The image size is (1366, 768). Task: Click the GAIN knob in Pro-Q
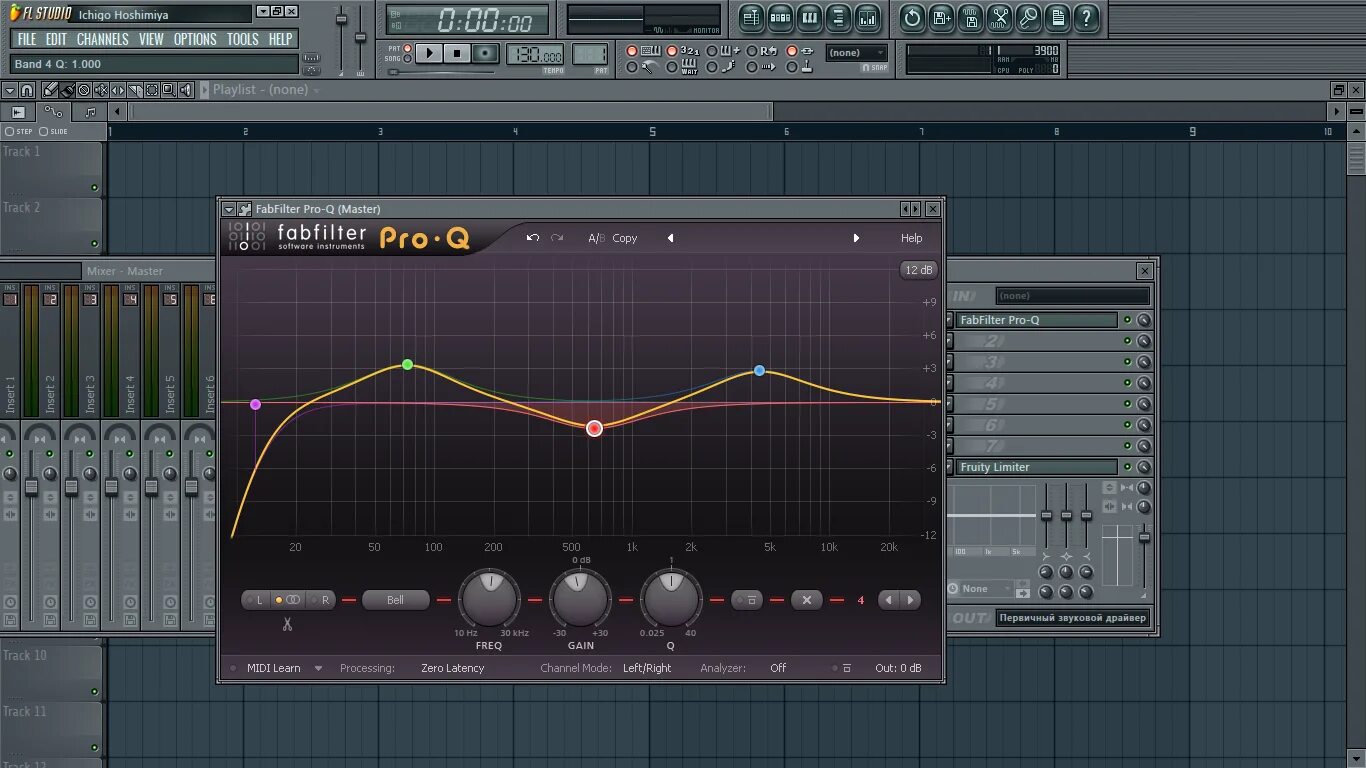coord(580,598)
